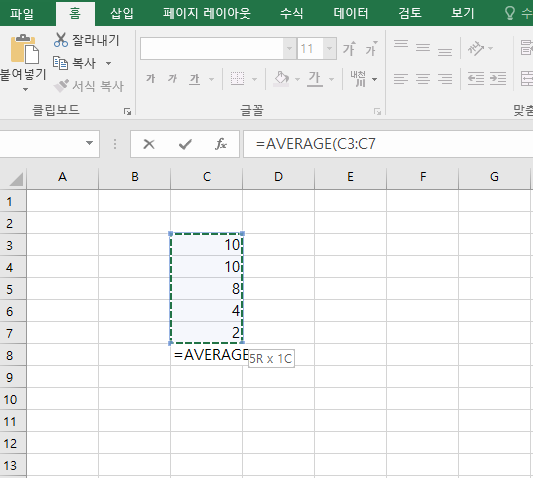533x478 pixels.
Task: Decrease indent
Action: pyautogui.click(x=476, y=79)
